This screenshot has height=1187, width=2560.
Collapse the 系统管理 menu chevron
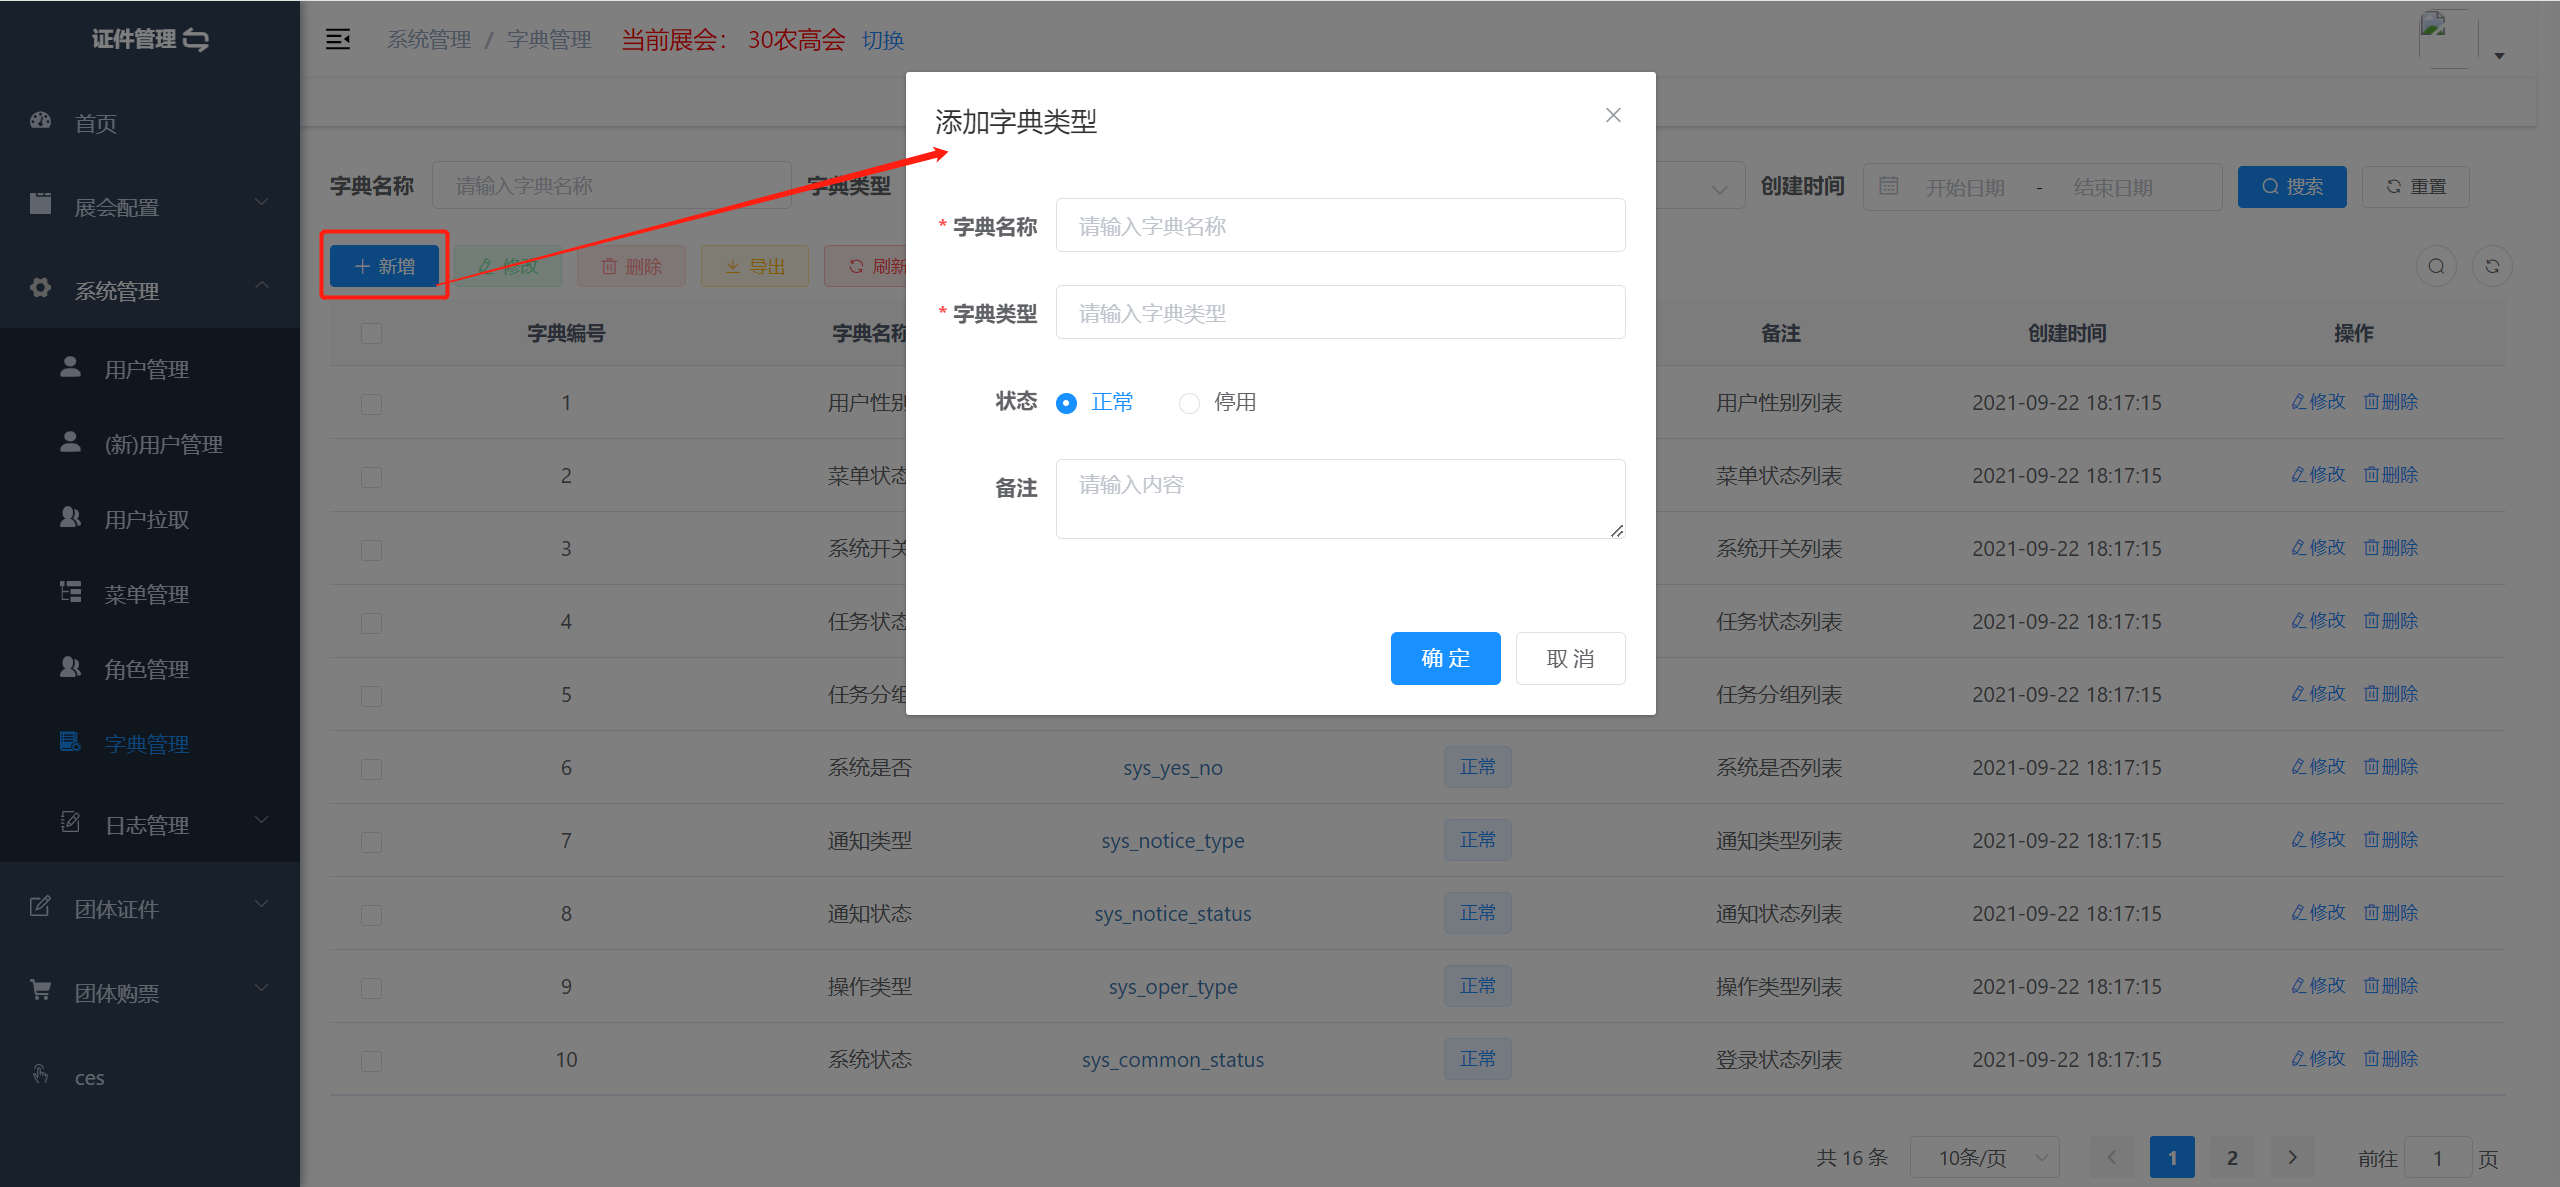[262, 286]
